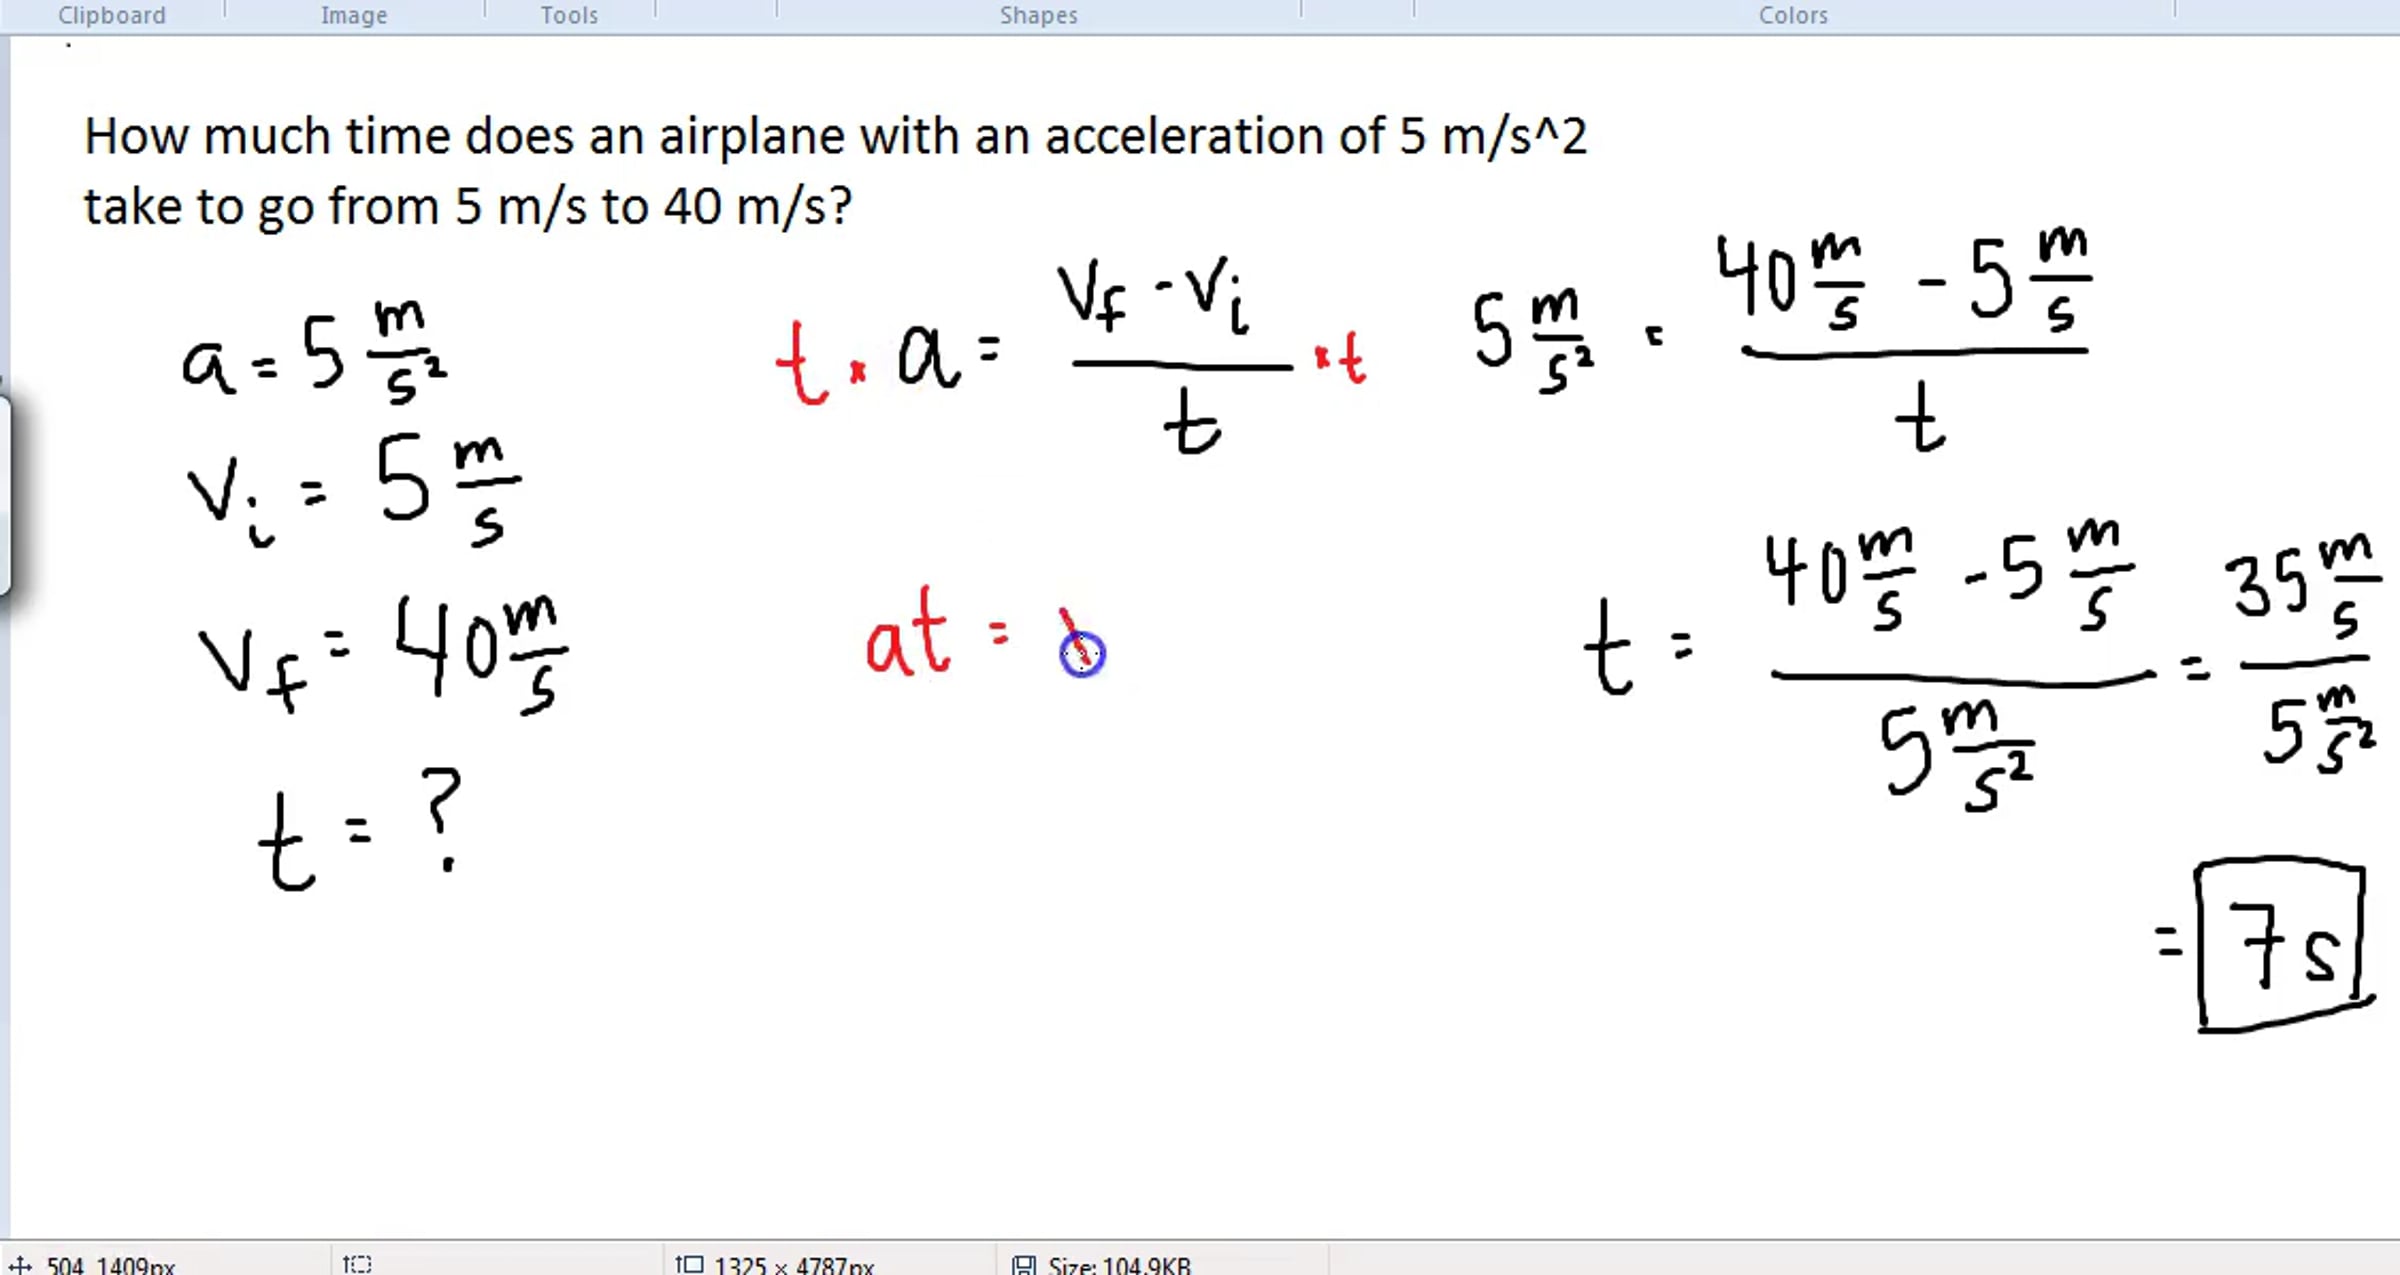Screen dimensions: 2400x1275
Task: Click the canvas dimensions icon in status bar
Action: coord(690,1264)
